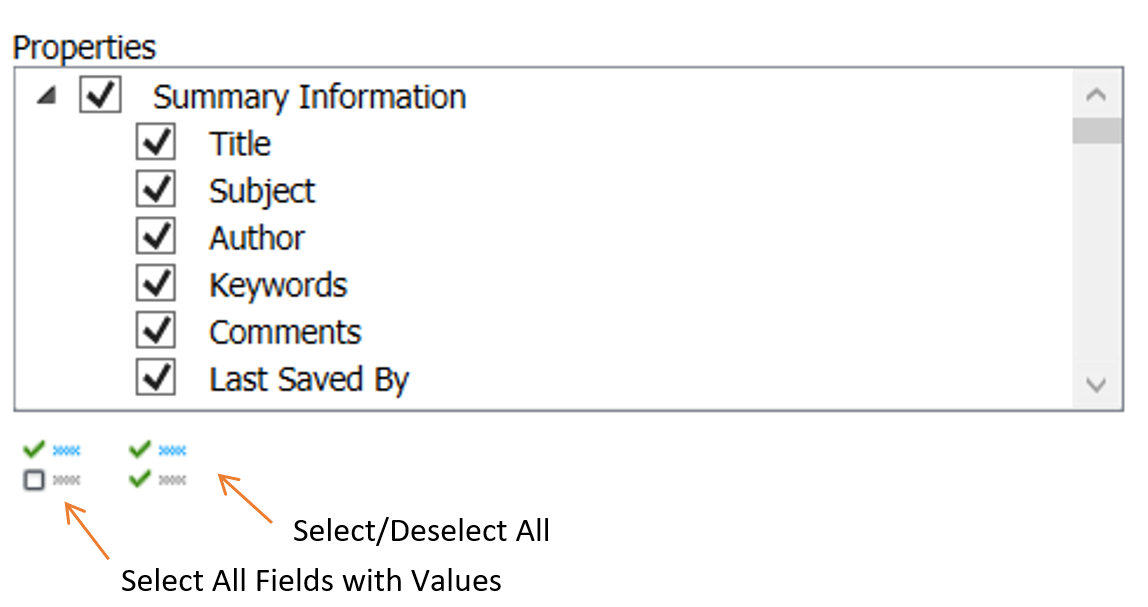1148x607 pixels.
Task: Select the Last Saved By item label
Action: coord(309,380)
